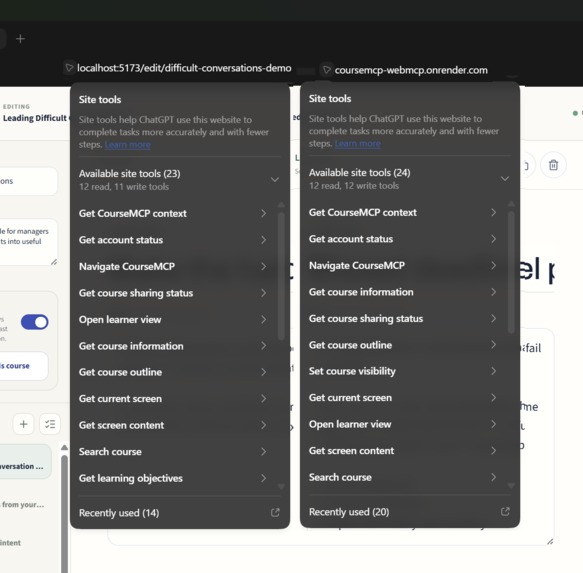Click site tools icon beside coursemcp-webmcp URL
The width and height of the screenshot is (583, 573).
326,70
